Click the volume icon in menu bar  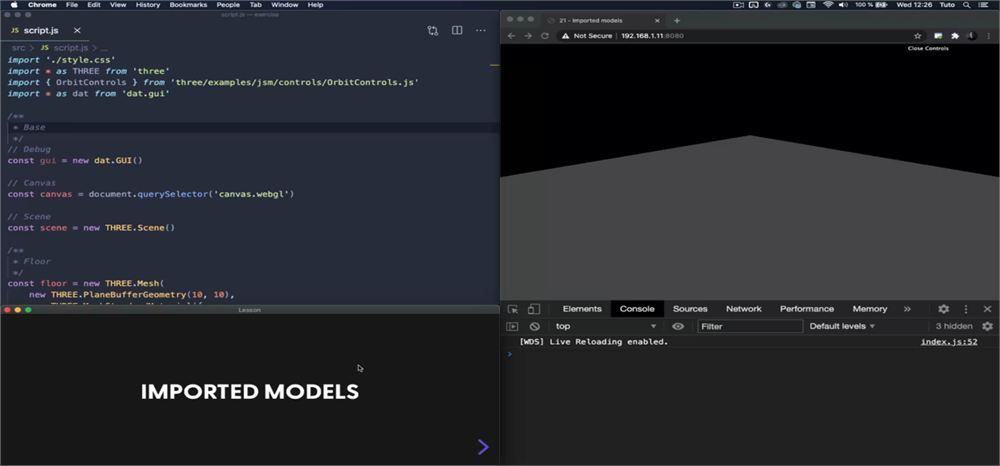point(843,4)
